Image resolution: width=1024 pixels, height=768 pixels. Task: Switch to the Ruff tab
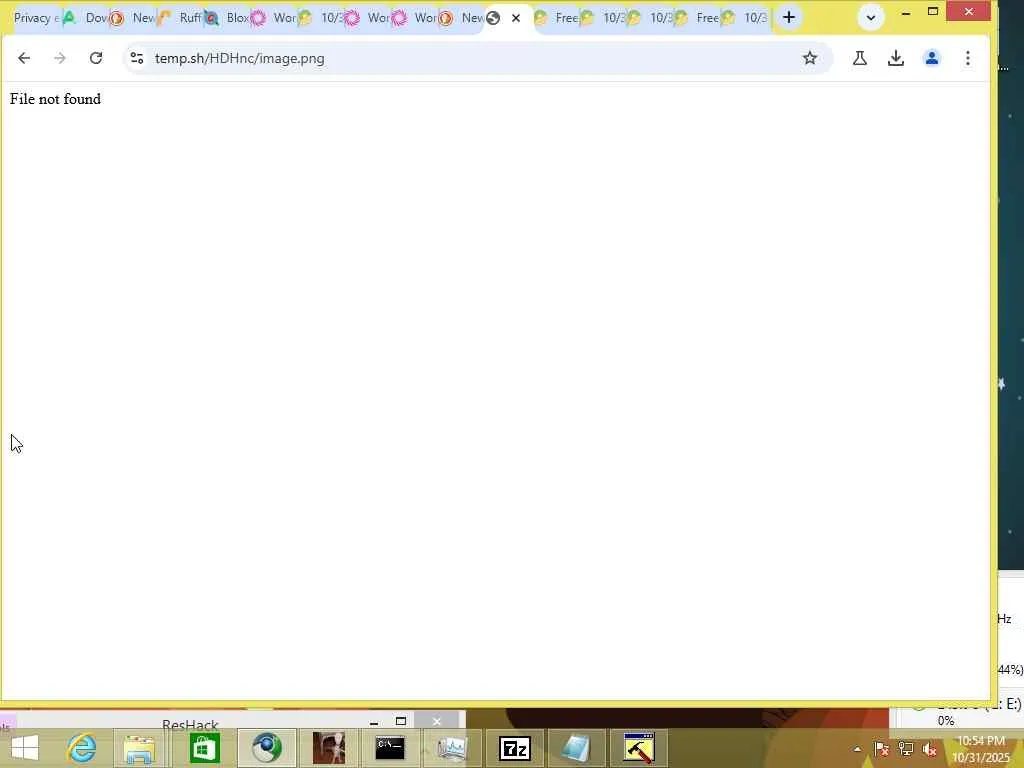tap(179, 18)
